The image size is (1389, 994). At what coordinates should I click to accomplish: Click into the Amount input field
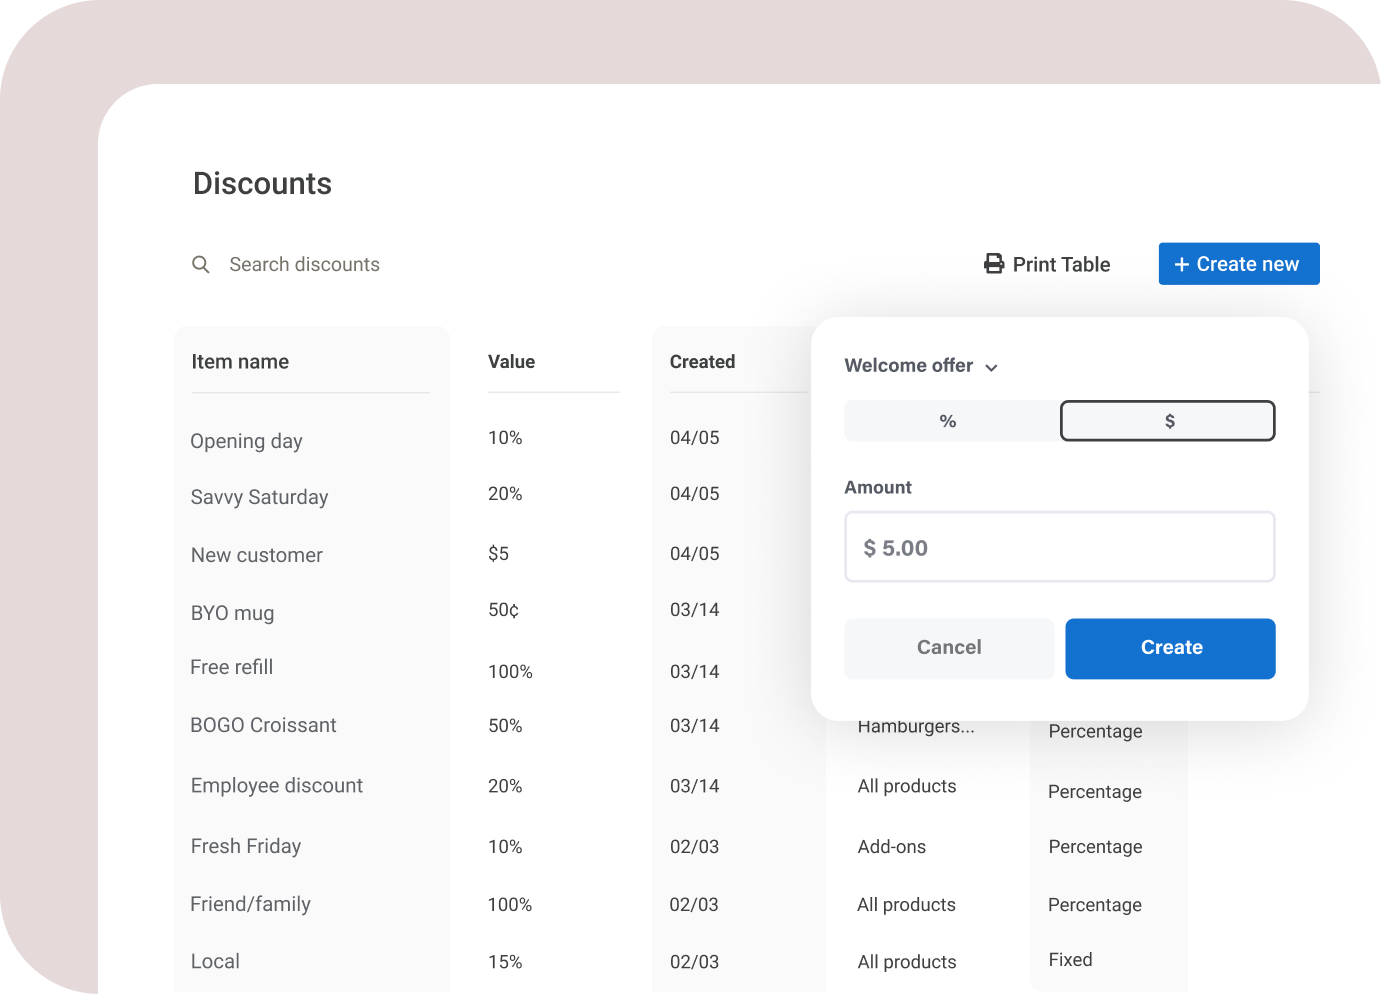[x=1059, y=547]
